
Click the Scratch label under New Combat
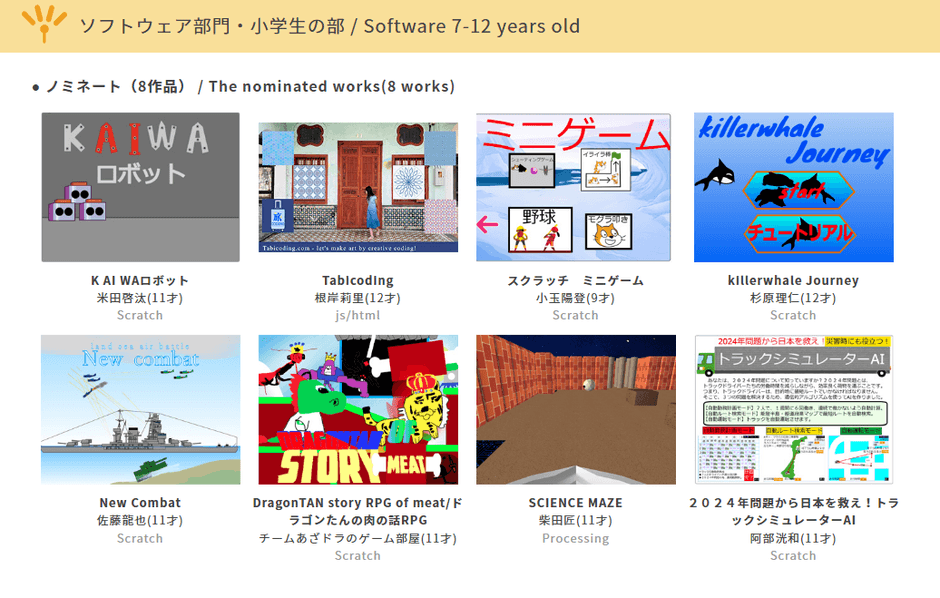pyautogui.click(x=139, y=538)
